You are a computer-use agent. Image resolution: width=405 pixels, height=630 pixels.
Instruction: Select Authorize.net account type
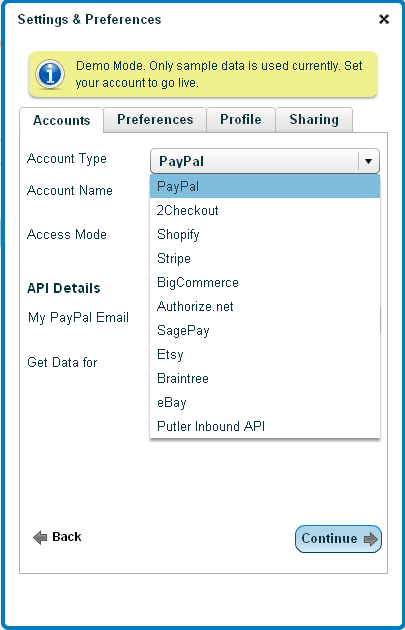[265, 307]
